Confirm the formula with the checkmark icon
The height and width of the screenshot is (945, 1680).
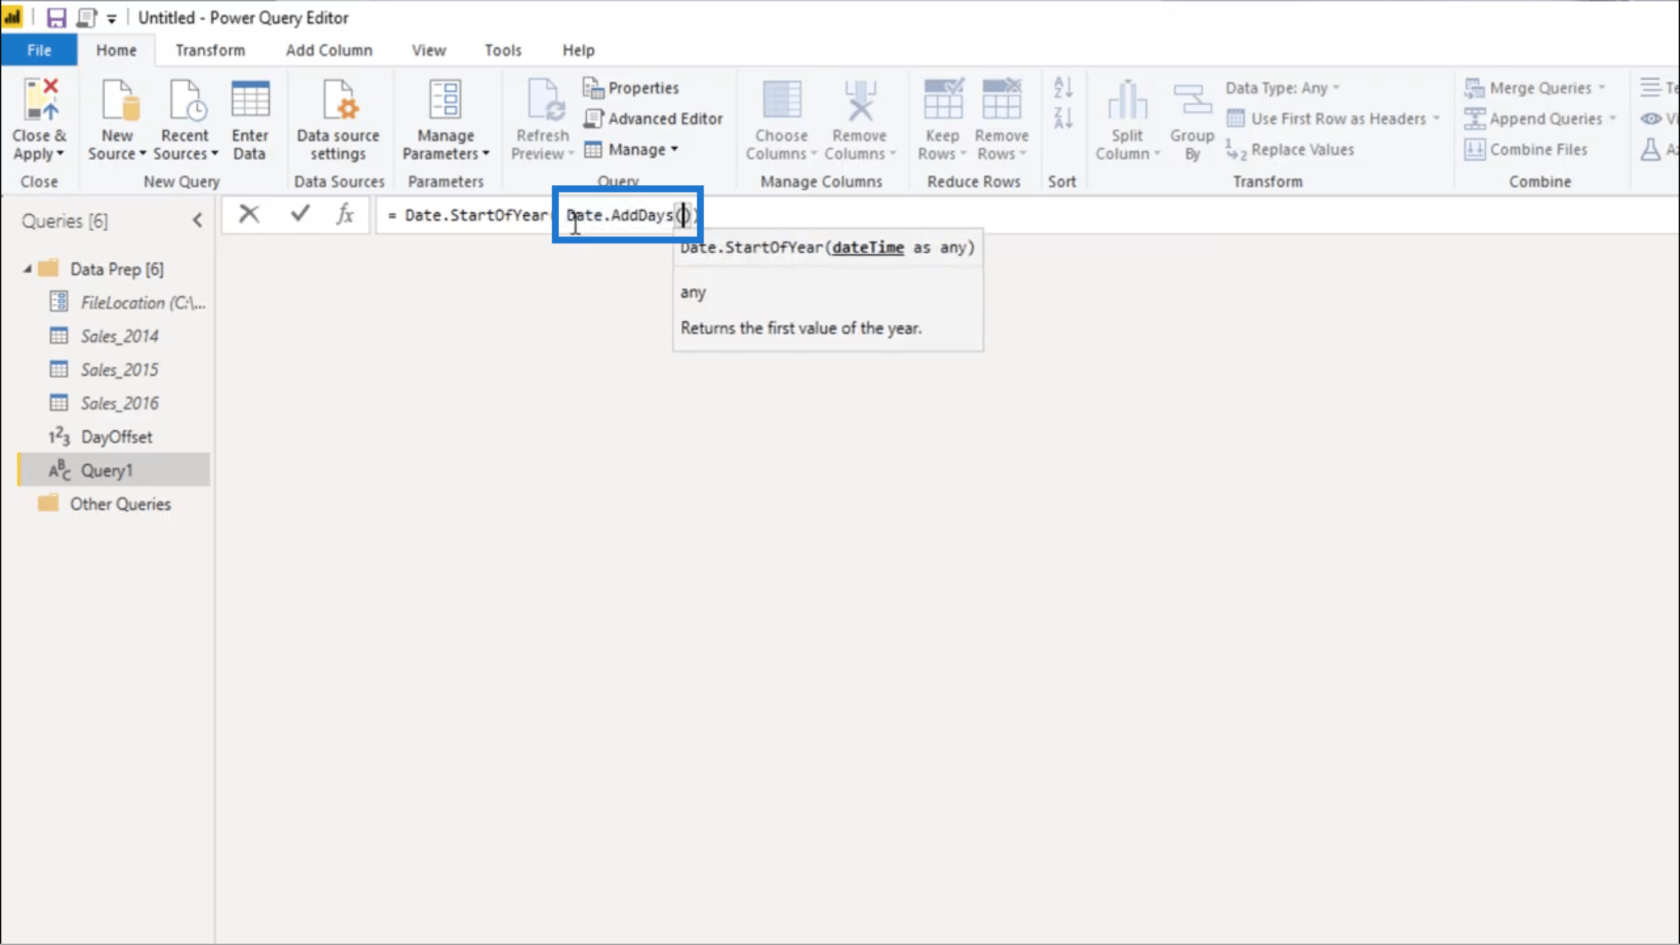(x=300, y=213)
